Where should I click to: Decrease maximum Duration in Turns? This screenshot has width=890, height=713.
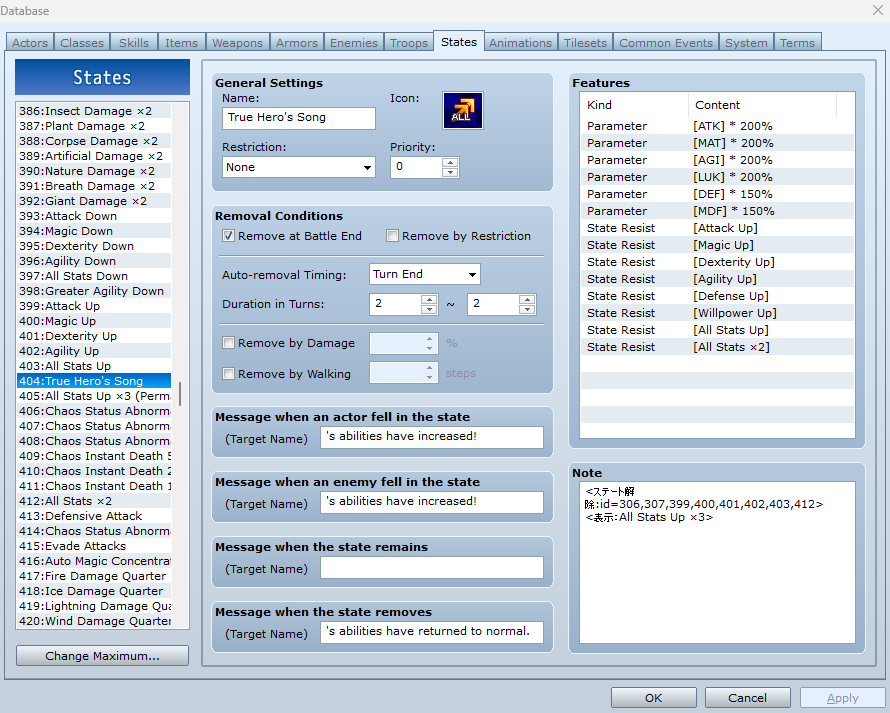point(527,309)
